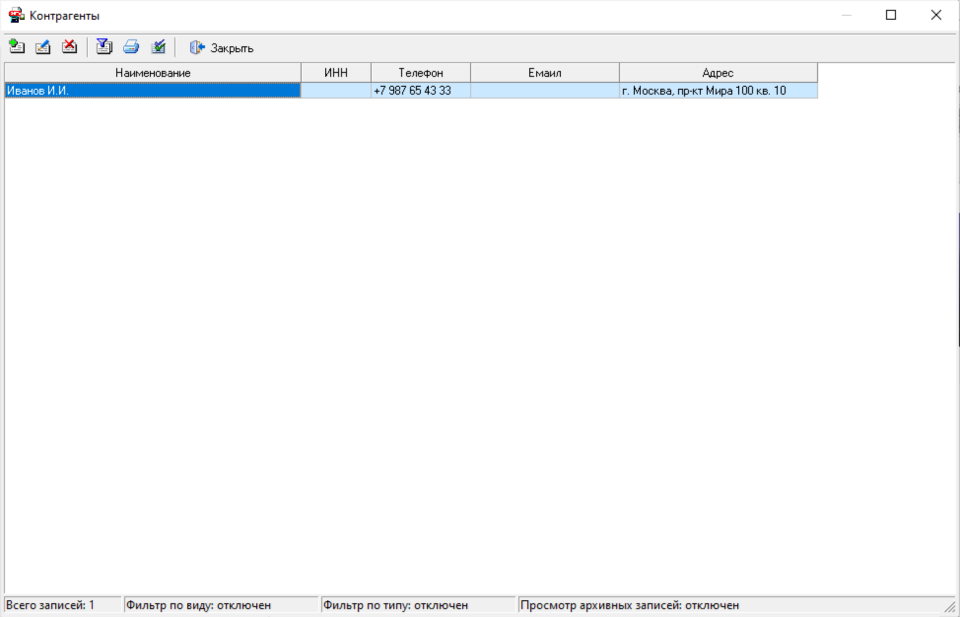Print the contractors list
This screenshot has width=960, height=617.
point(131,47)
